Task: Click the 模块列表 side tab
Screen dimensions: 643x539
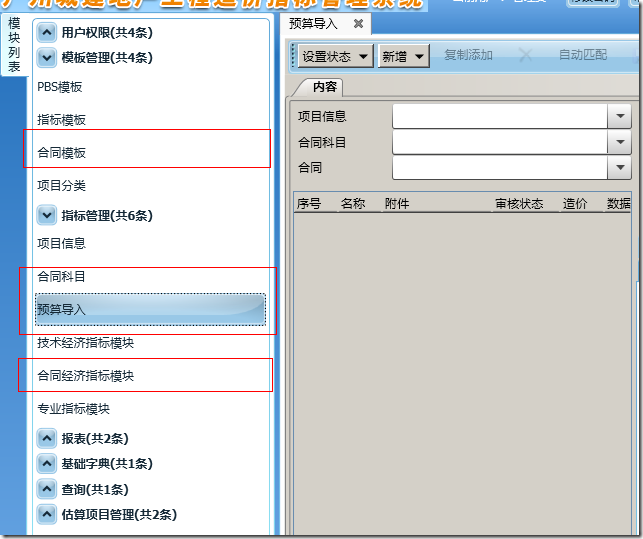Action: pyautogui.click(x=14, y=45)
